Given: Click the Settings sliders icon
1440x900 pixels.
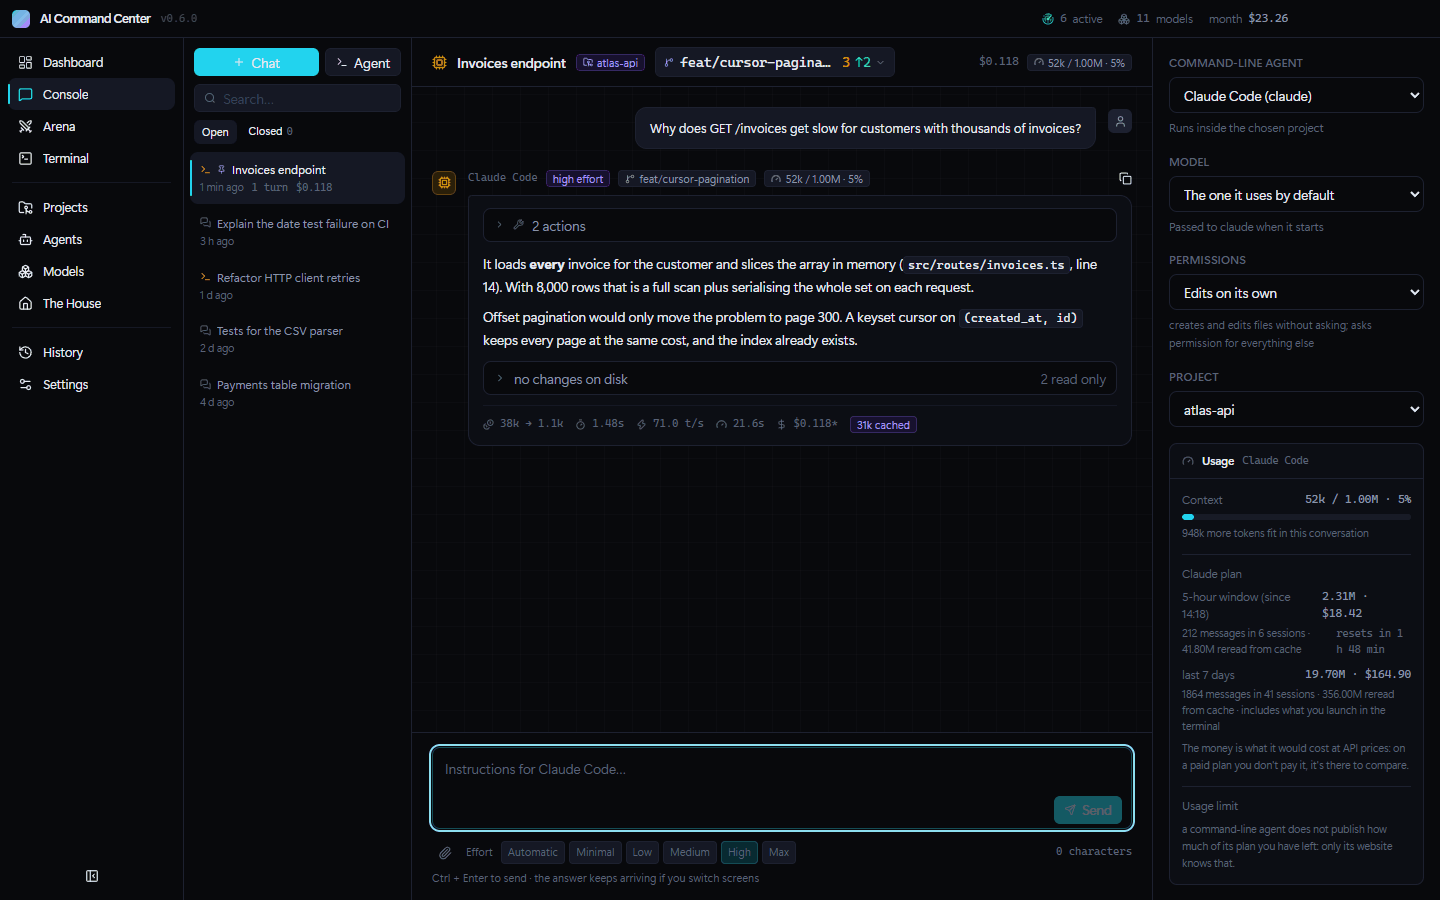Looking at the screenshot, I should (26, 384).
